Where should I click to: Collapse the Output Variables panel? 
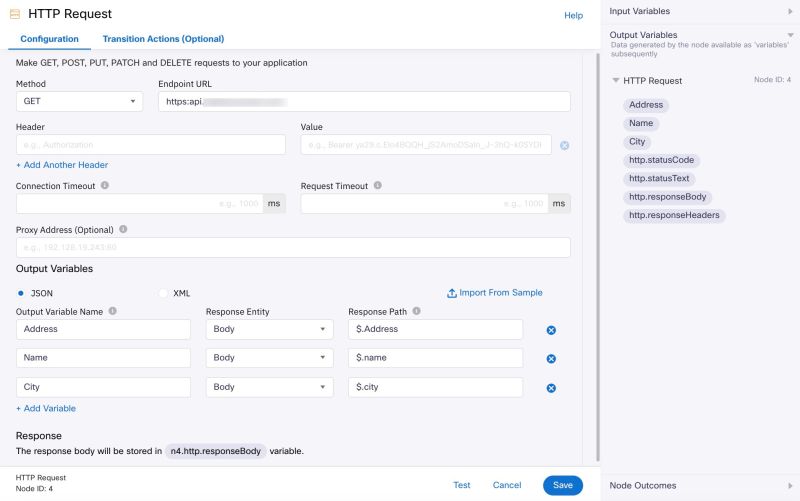coord(790,35)
